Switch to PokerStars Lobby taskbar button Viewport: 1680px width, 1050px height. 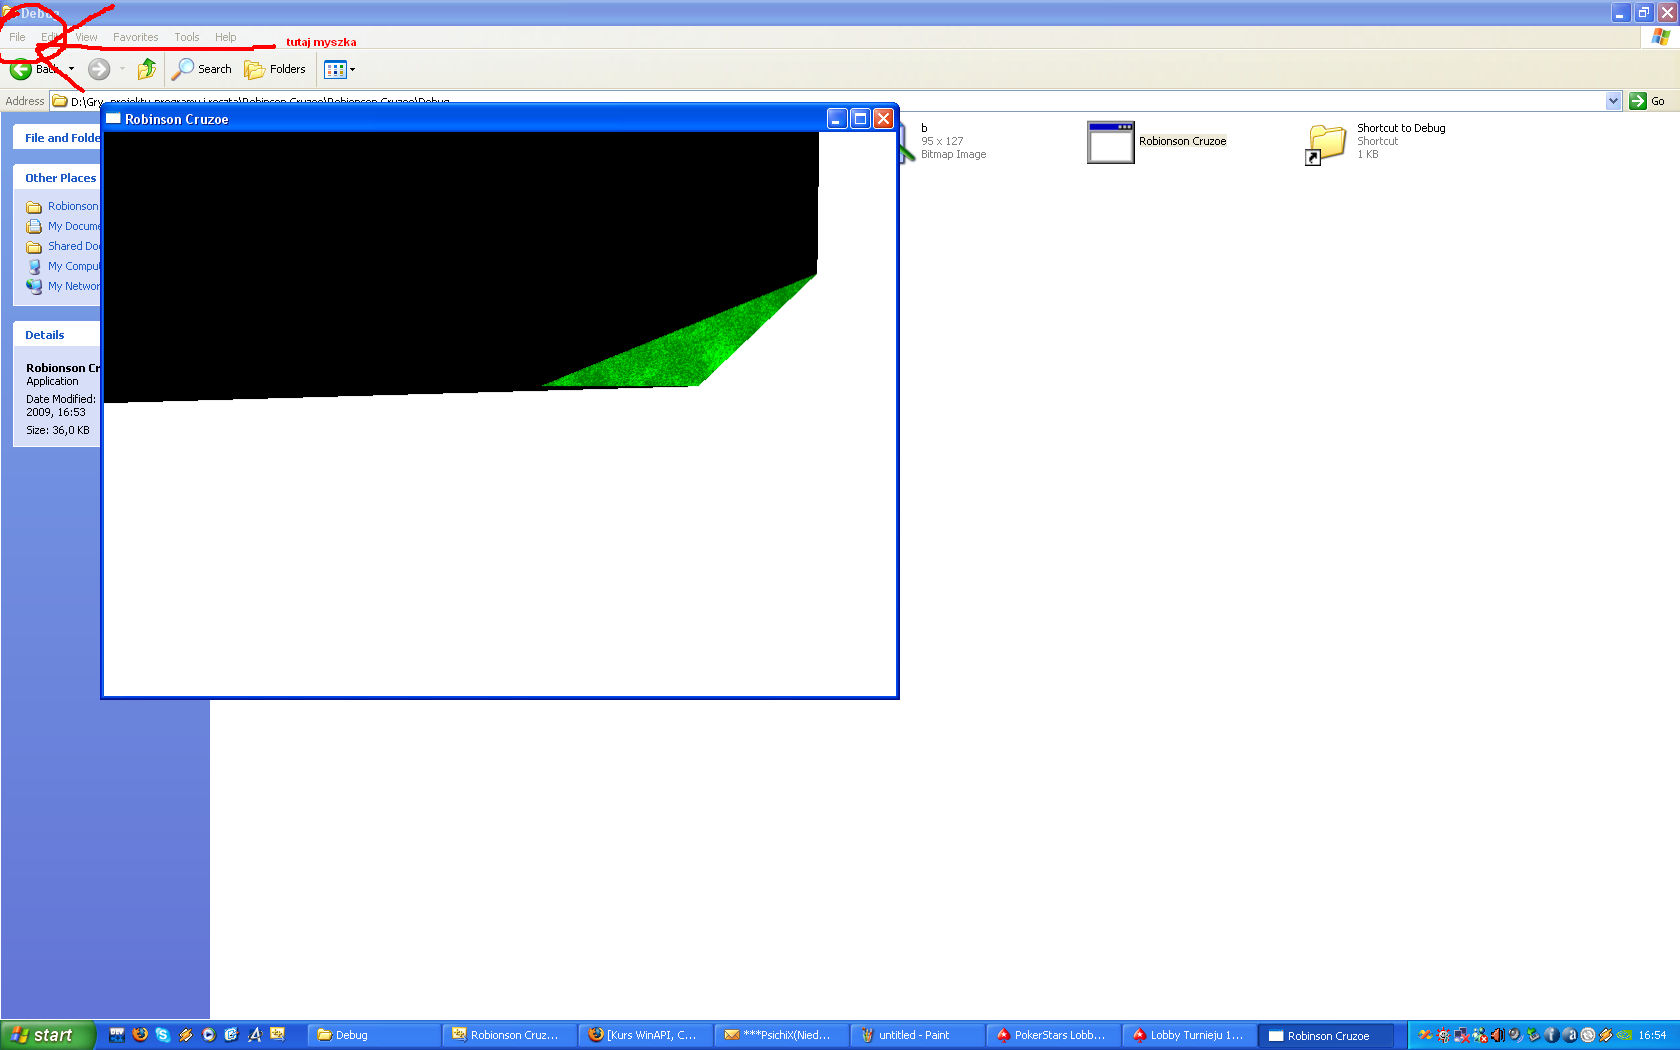point(1052,1035)
